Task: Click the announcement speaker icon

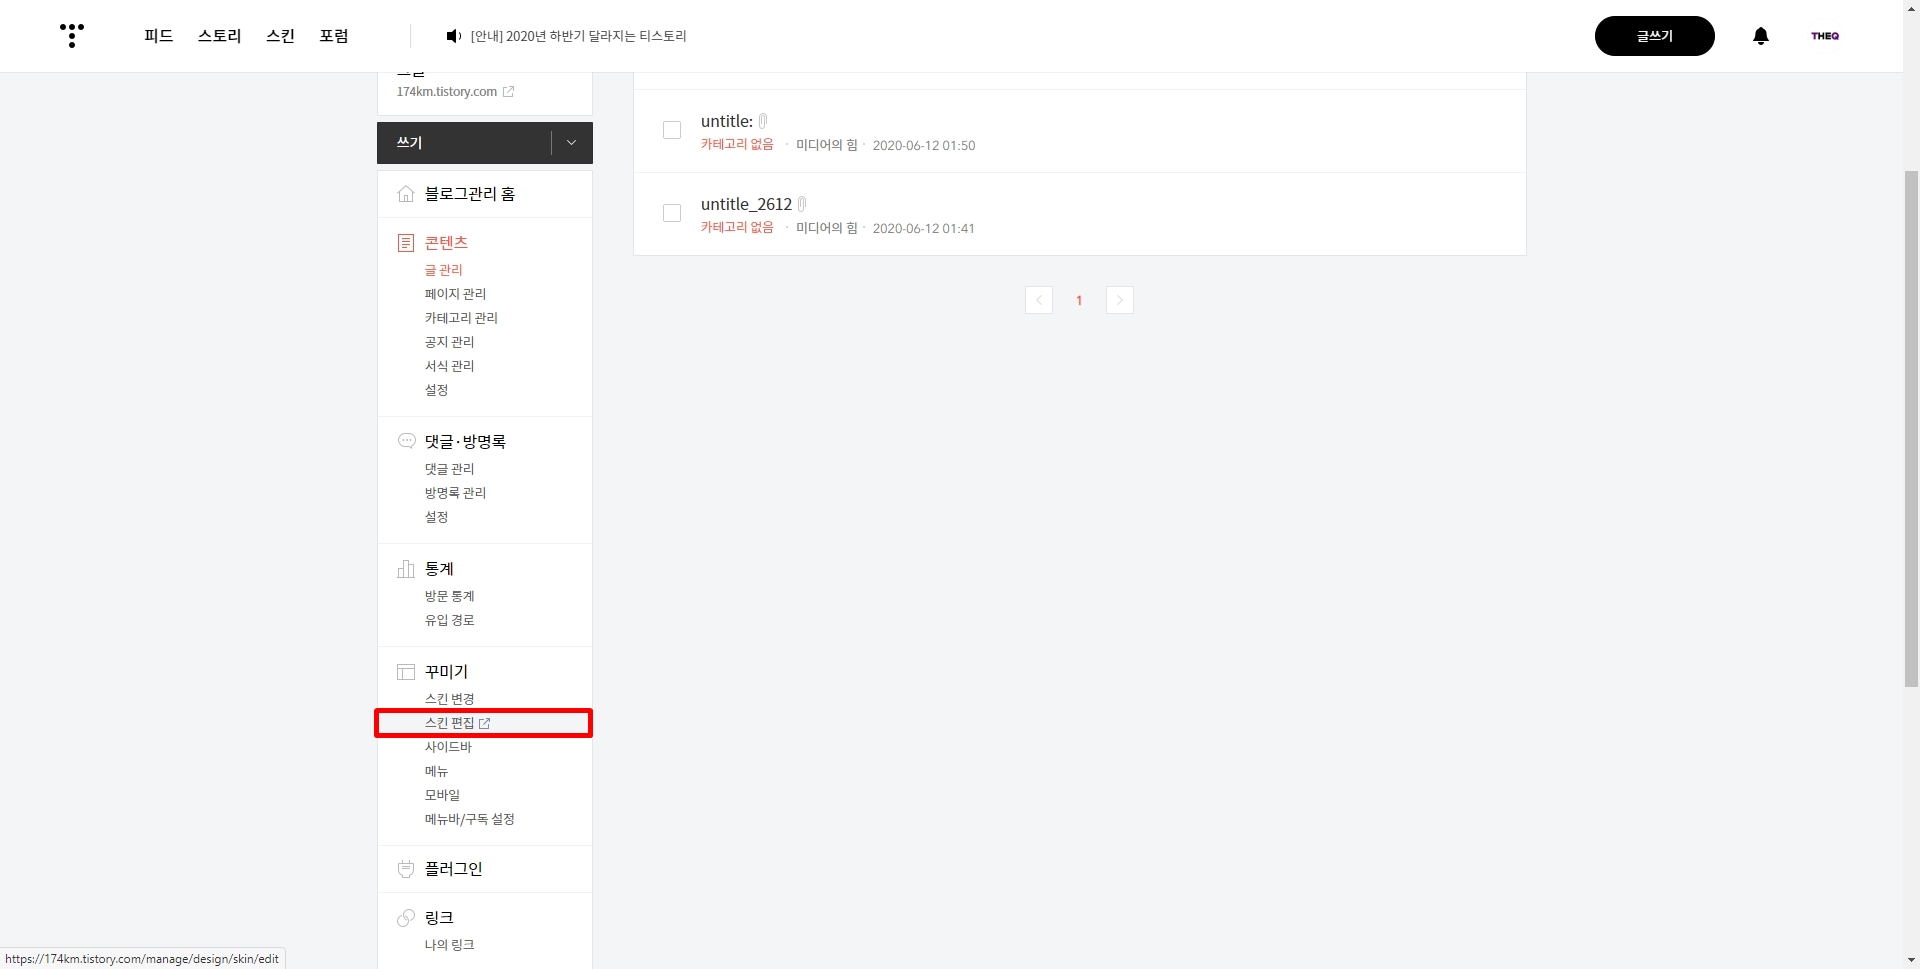Action: pos(453,36)
